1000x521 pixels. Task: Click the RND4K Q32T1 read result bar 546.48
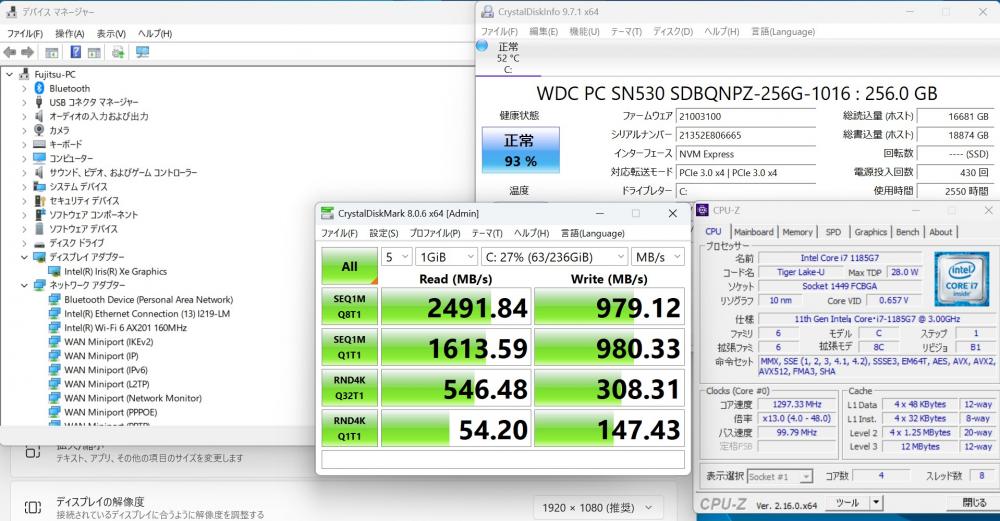tap(456, 388)
